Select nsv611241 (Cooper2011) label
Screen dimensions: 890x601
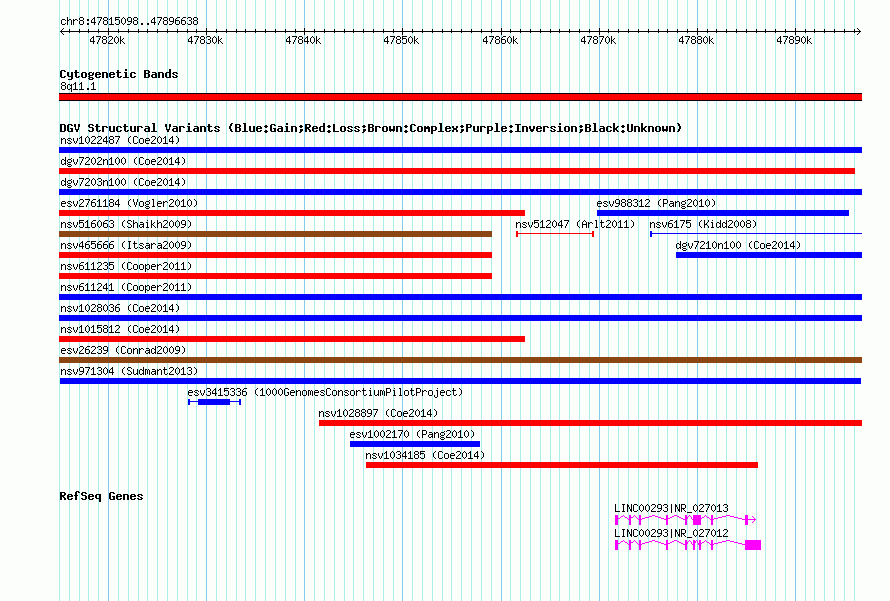126,287
